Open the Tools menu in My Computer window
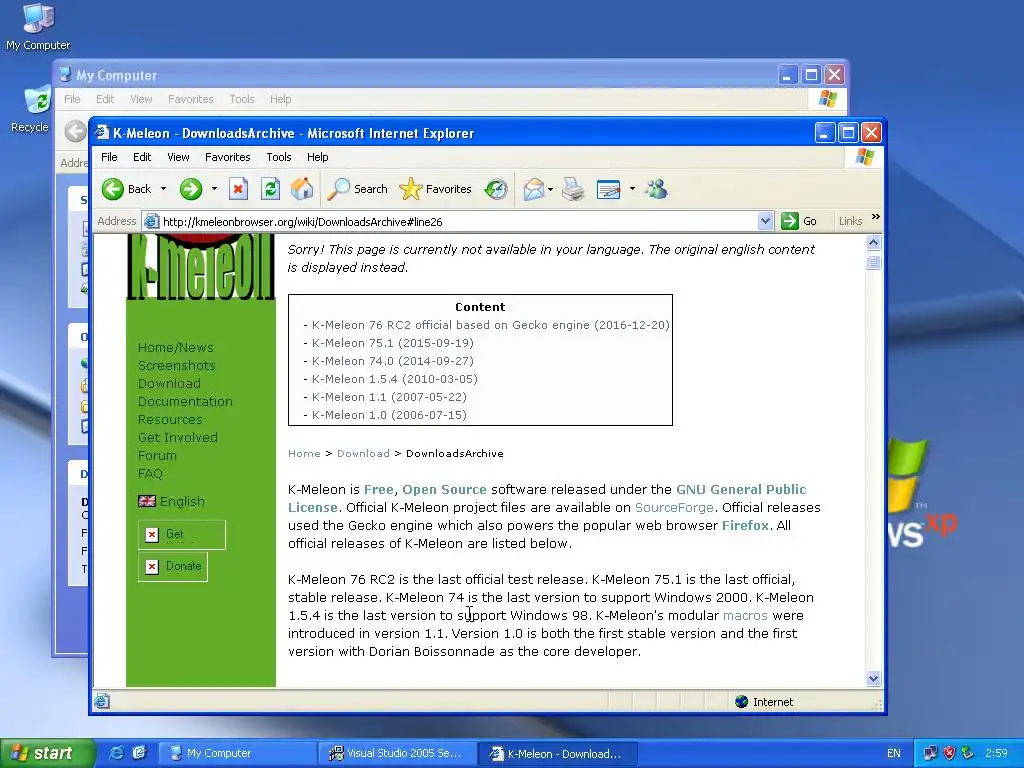This screenshot has height=768, width=1024. click(x=242, y=99)
